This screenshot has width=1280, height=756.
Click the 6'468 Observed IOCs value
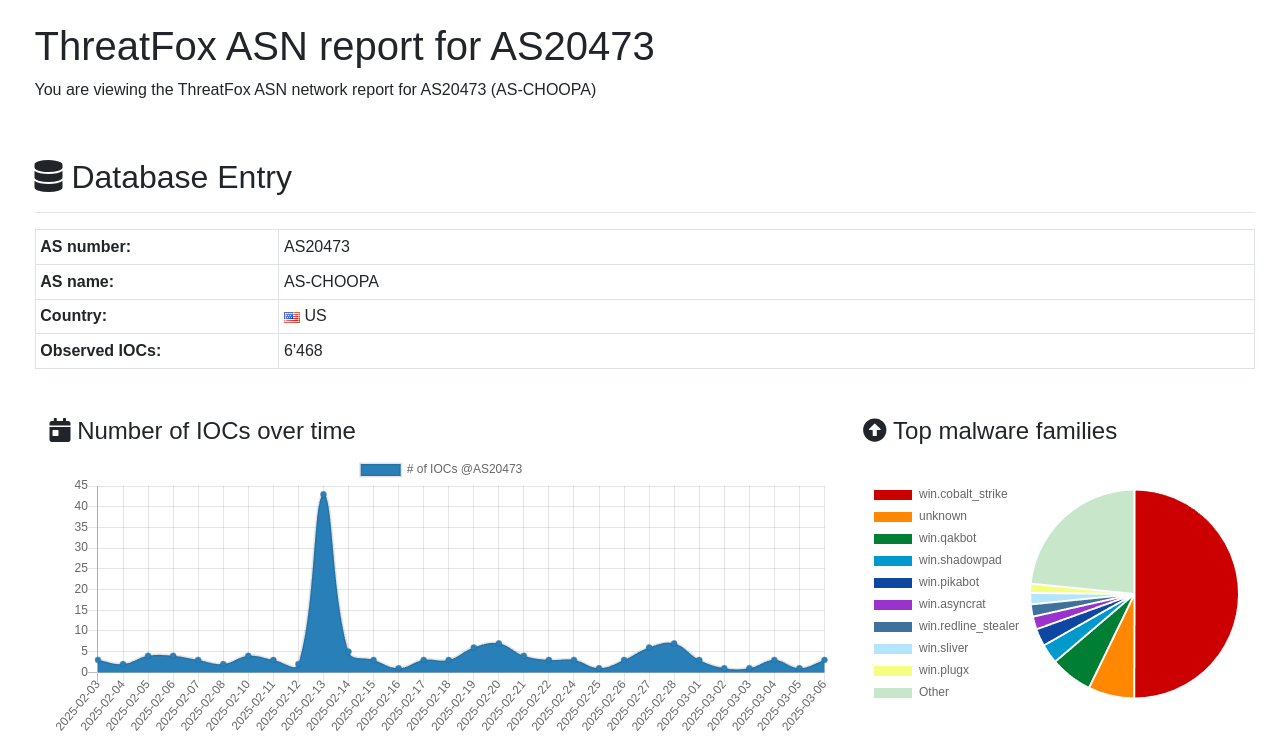tap(303, 351)
